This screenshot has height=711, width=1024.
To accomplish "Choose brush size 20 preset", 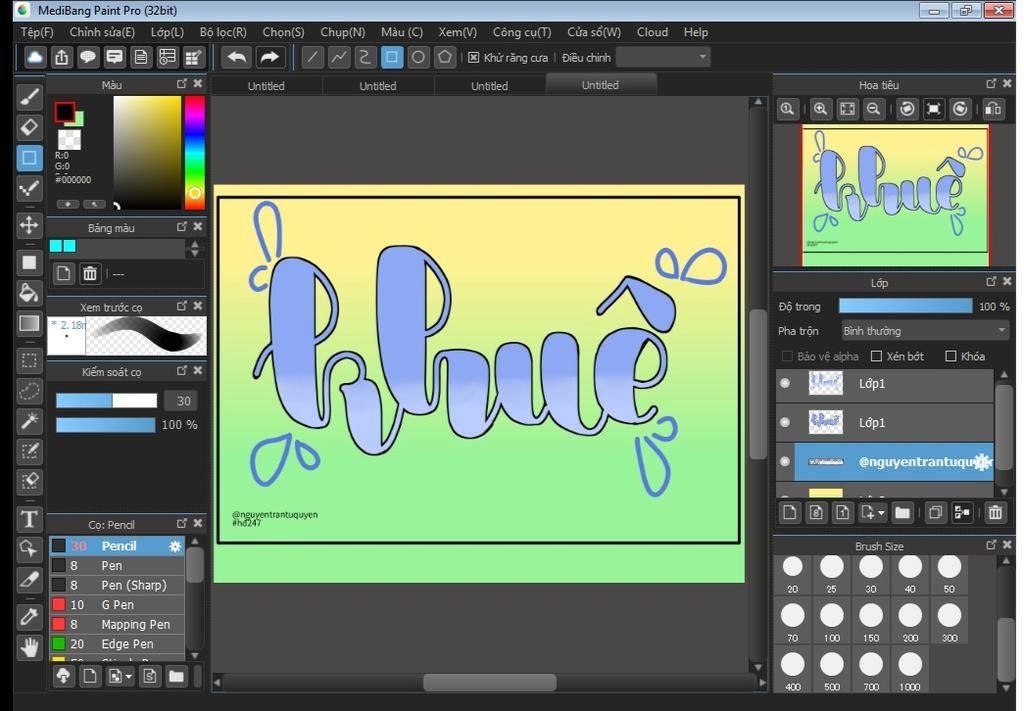I will click(x=792, y=573).
